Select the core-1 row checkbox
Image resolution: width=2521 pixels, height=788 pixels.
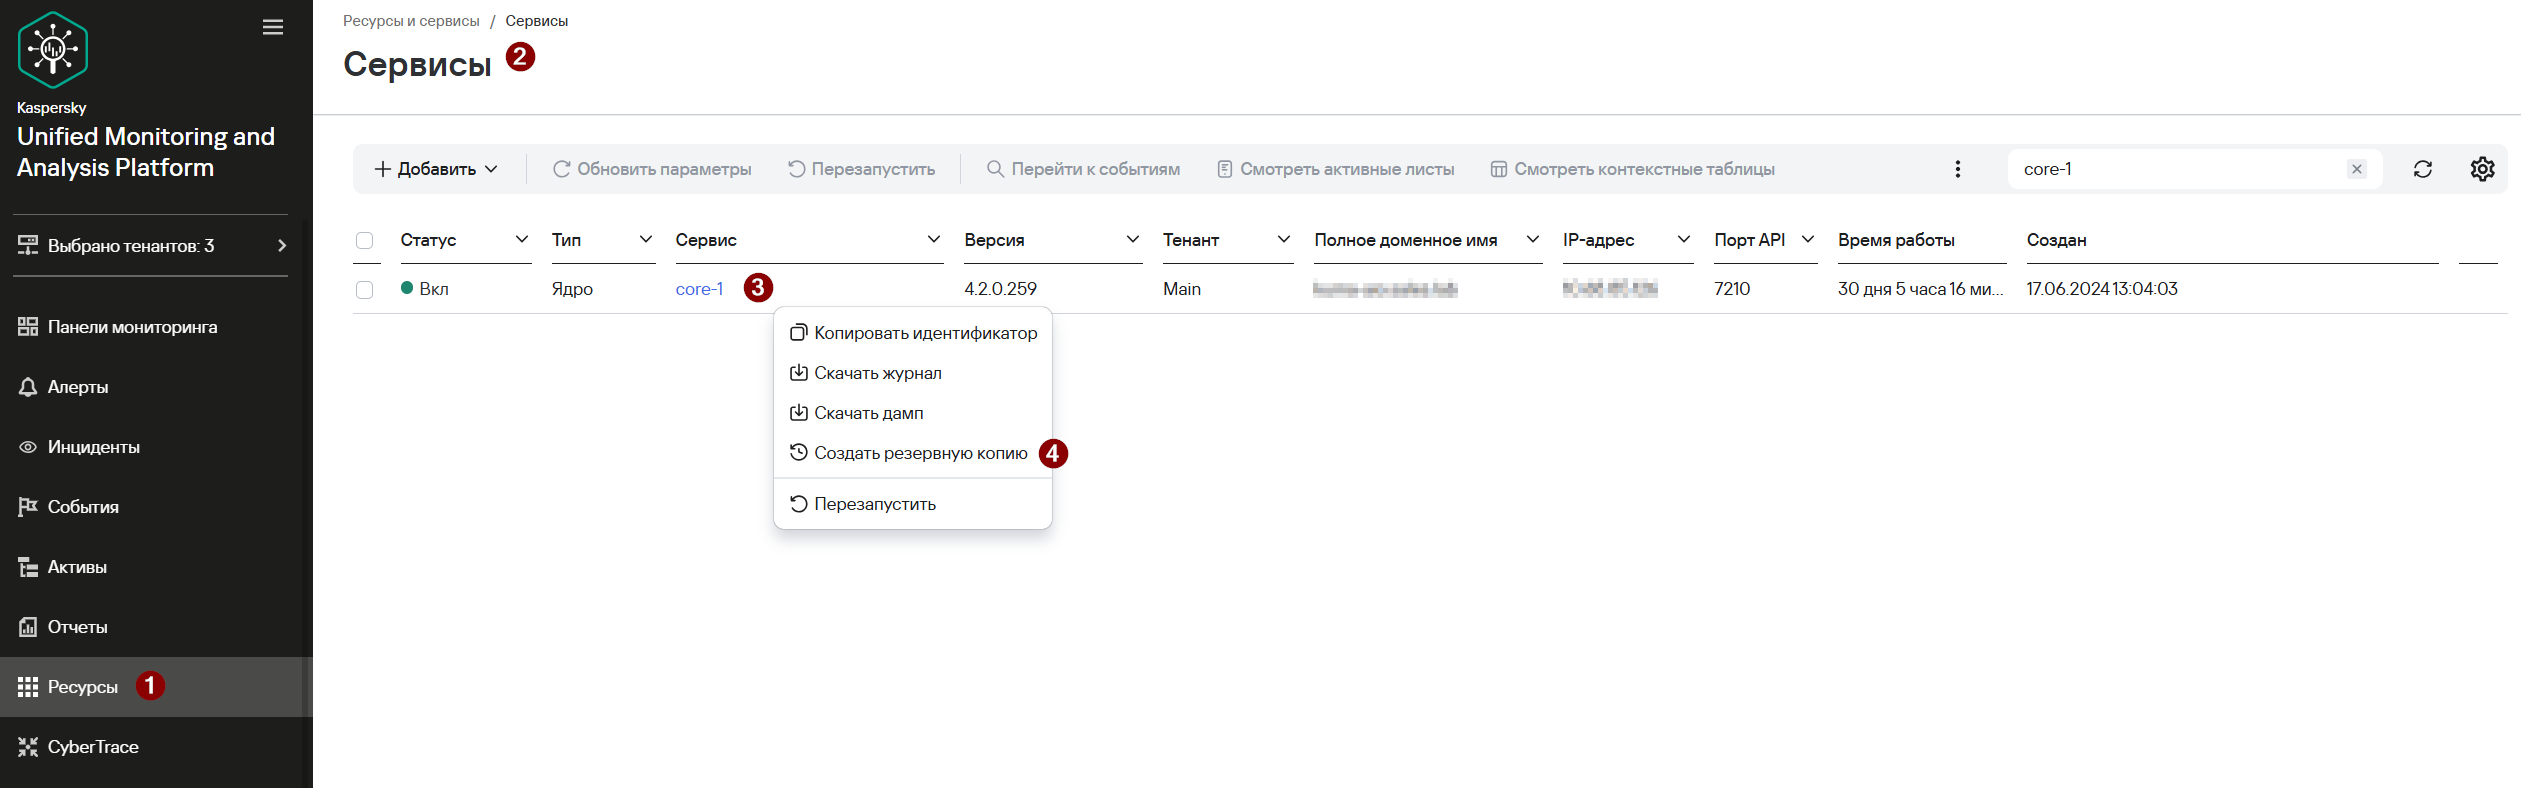365,289
